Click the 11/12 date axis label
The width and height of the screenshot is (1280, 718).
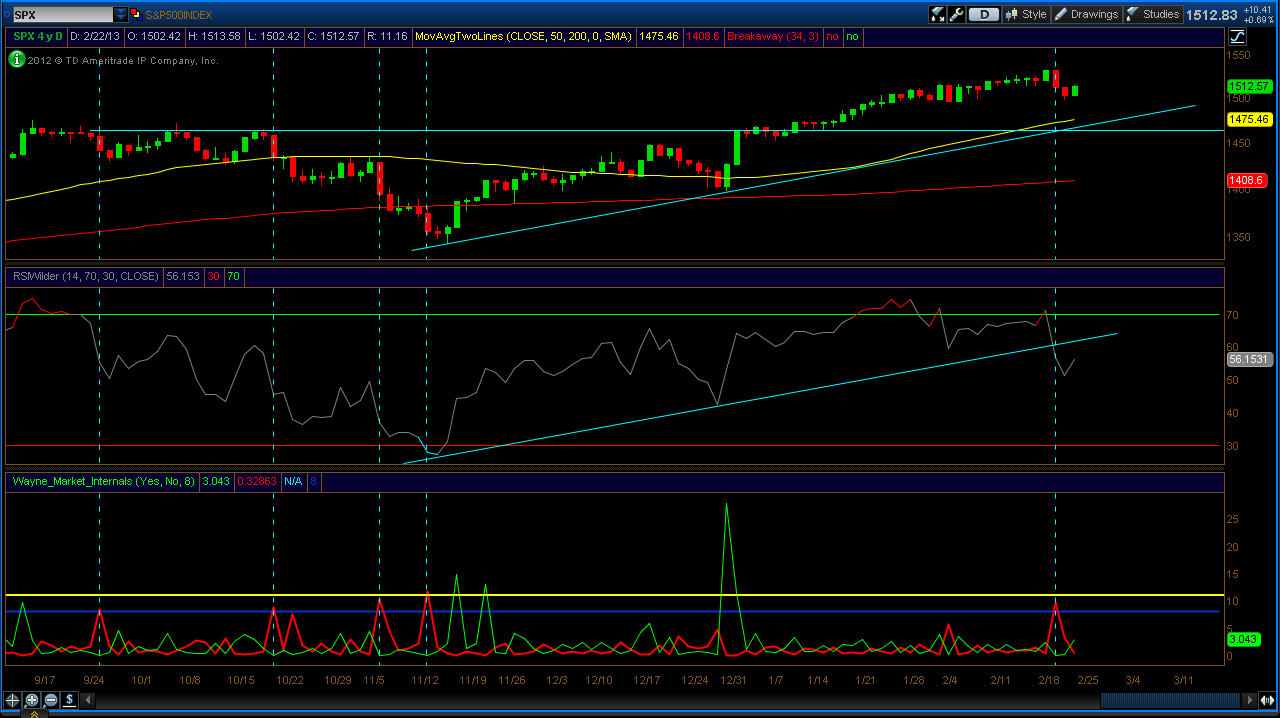(x=426, y=679)
